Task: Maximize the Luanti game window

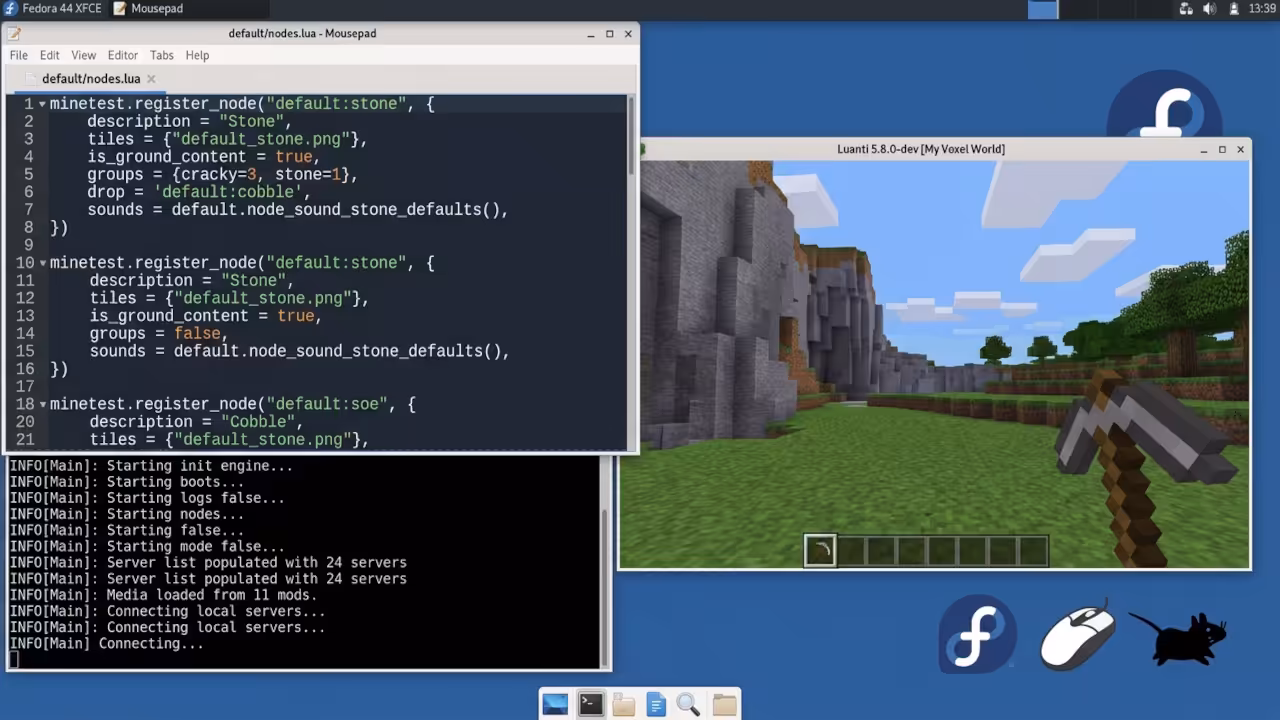Action: 1222,150
